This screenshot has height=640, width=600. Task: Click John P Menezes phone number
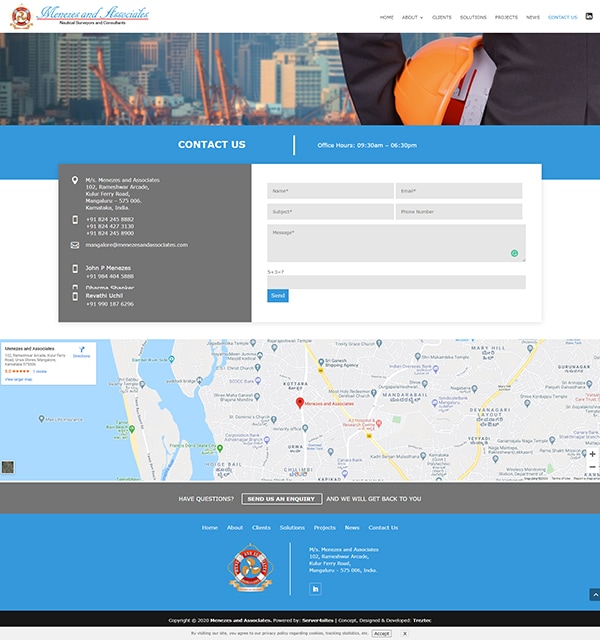110,276
